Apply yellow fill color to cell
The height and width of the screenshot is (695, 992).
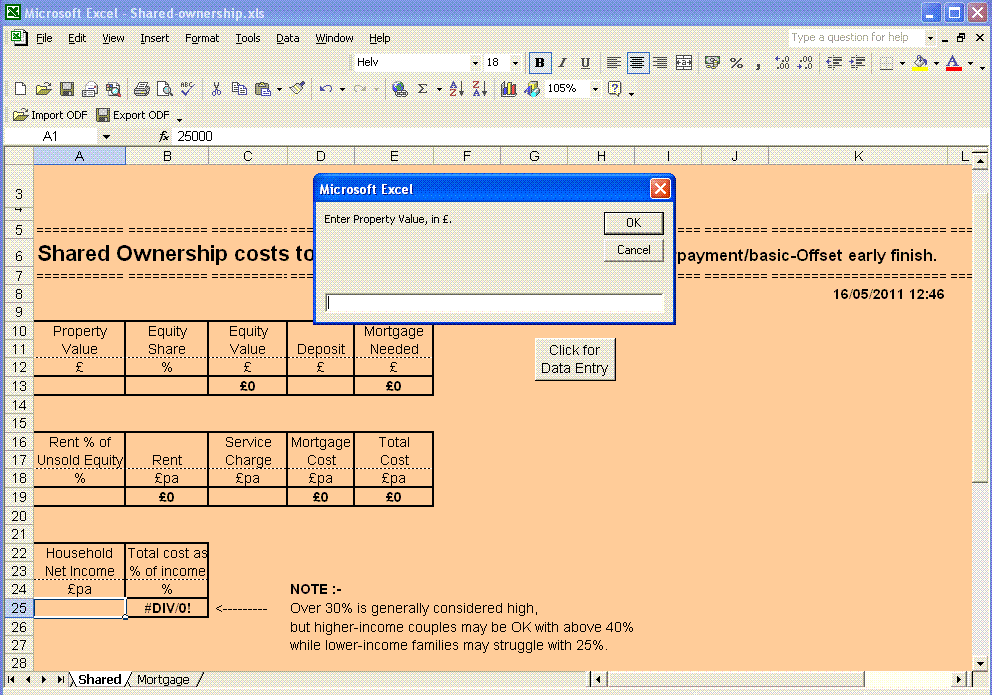tap(921, 63)
